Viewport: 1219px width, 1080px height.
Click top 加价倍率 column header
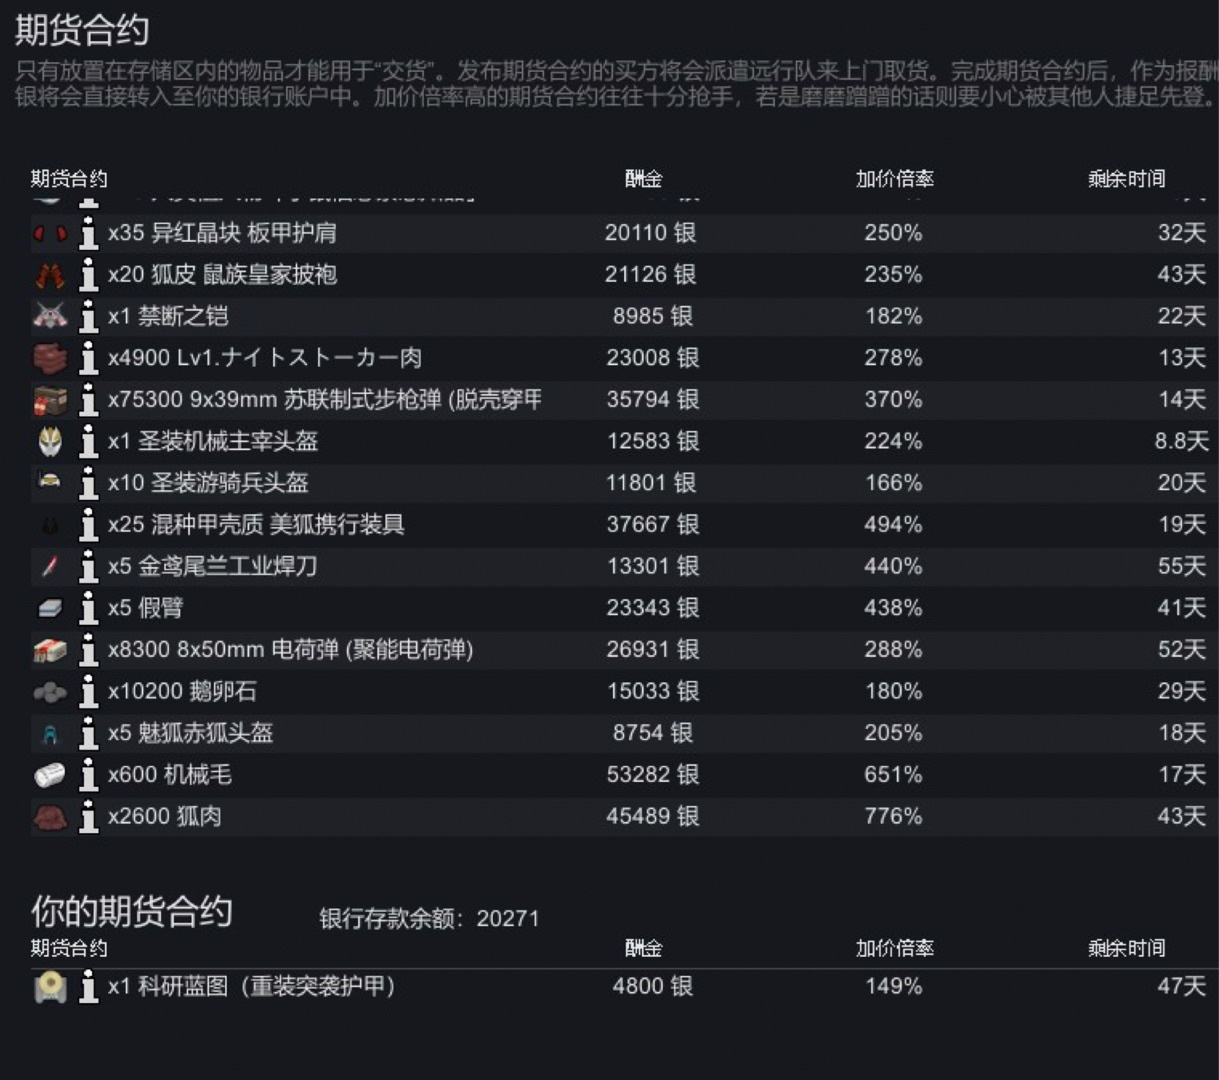coord(894,179)
